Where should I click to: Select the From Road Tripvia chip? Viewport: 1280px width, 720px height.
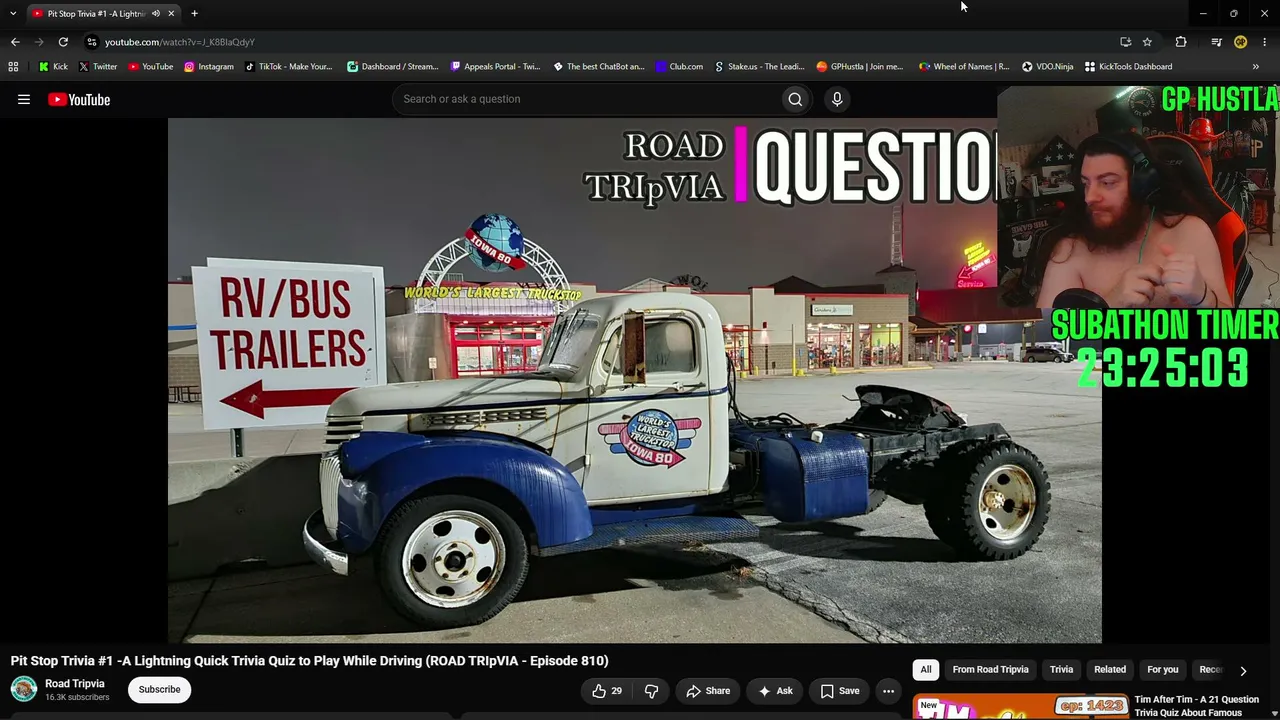pyautogui.click(x=990, y=670)
